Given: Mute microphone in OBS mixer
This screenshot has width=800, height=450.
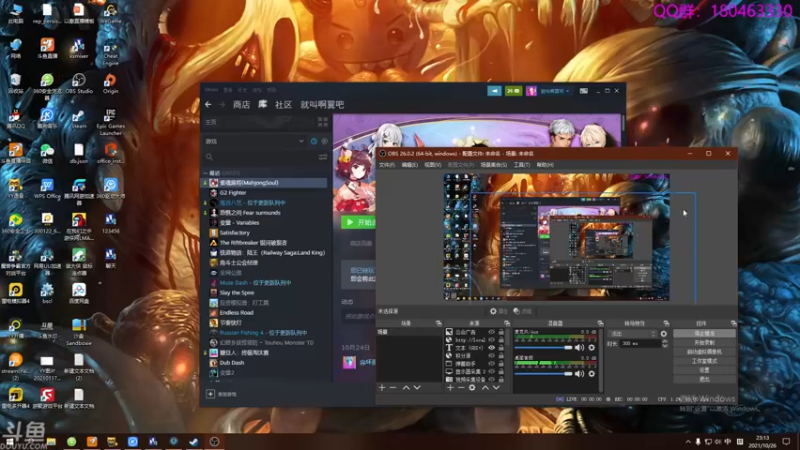Looking at the screenshot, I should click(579, 347).
